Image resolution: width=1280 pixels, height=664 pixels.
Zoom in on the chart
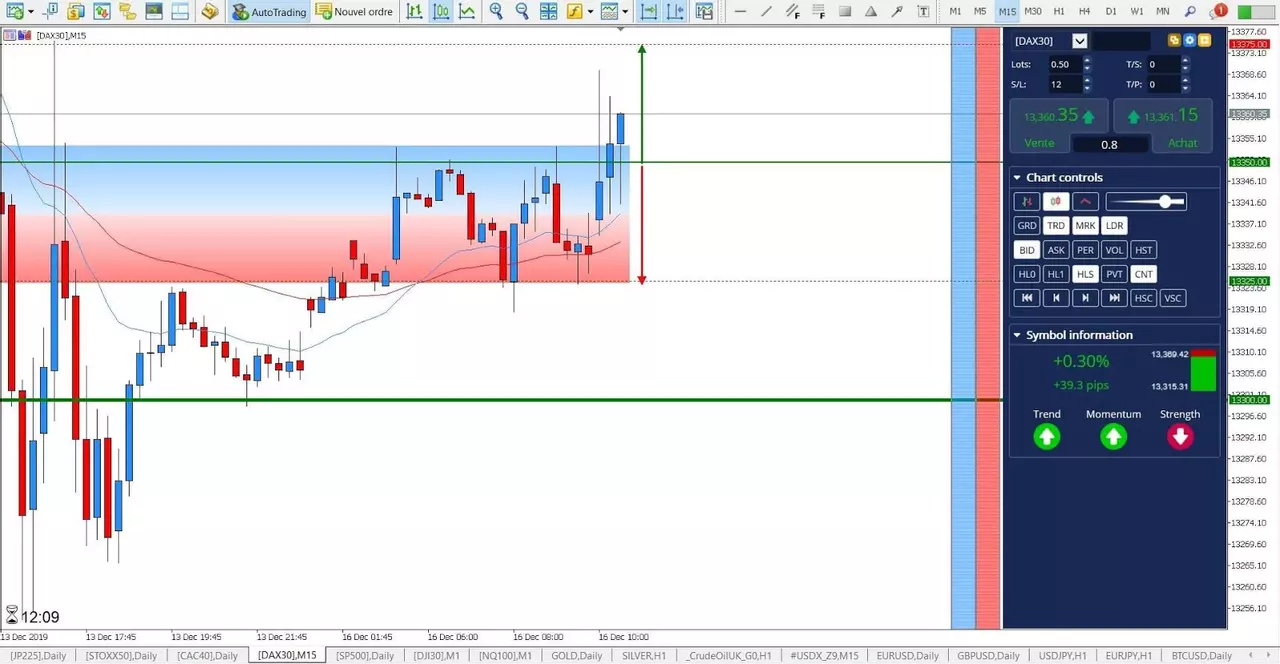(496, 12)
